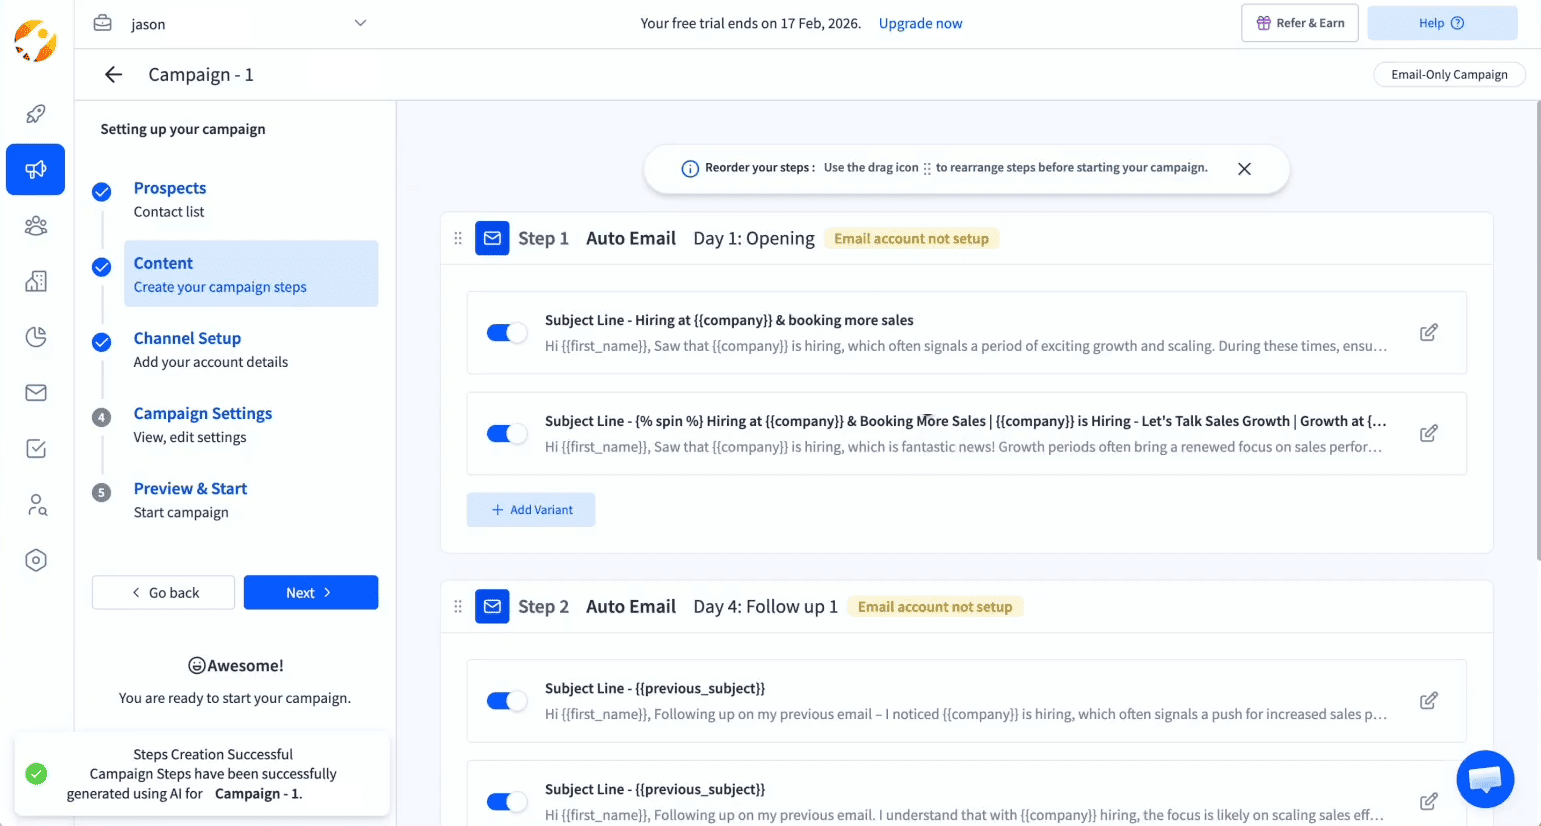Screen dimensions: 1541x826
Task: Toggle off the spin-syntax variant in Step 1
Action: 506,433
